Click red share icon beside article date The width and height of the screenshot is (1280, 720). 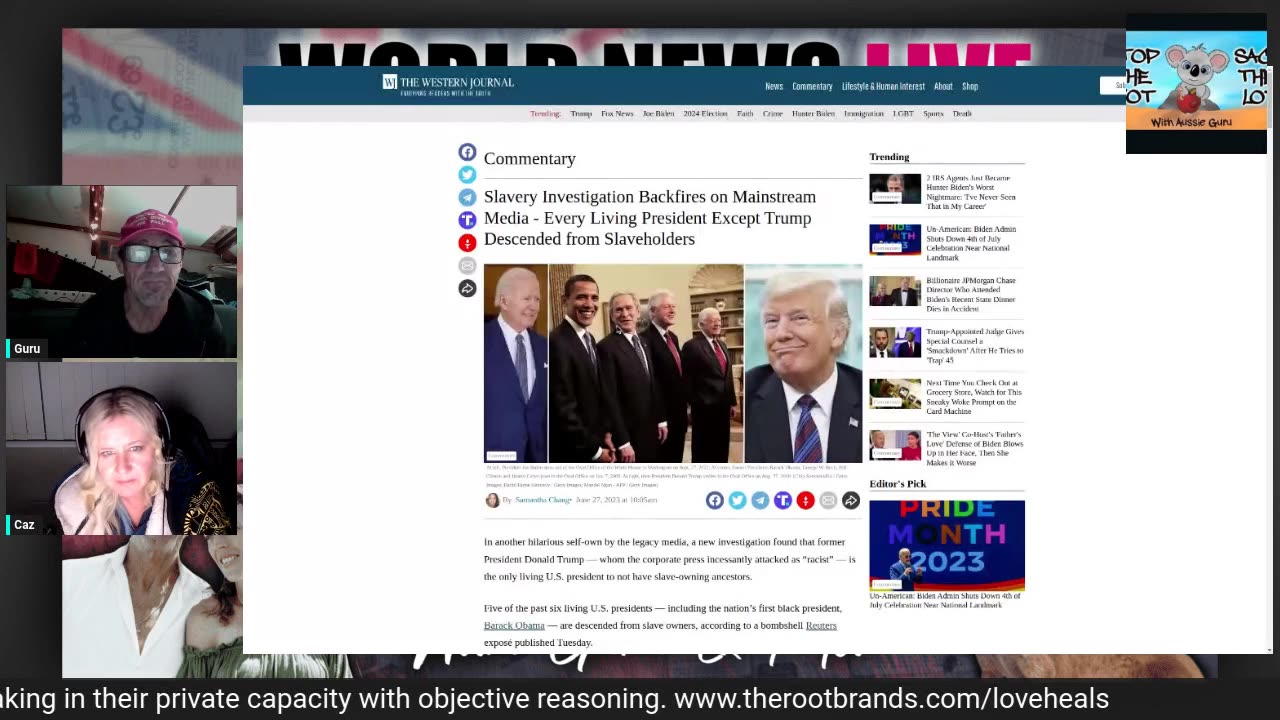[805, 500]
